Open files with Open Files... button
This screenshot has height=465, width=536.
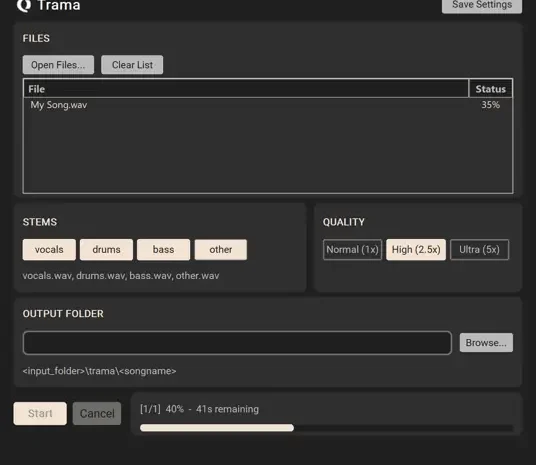point(58,65)
